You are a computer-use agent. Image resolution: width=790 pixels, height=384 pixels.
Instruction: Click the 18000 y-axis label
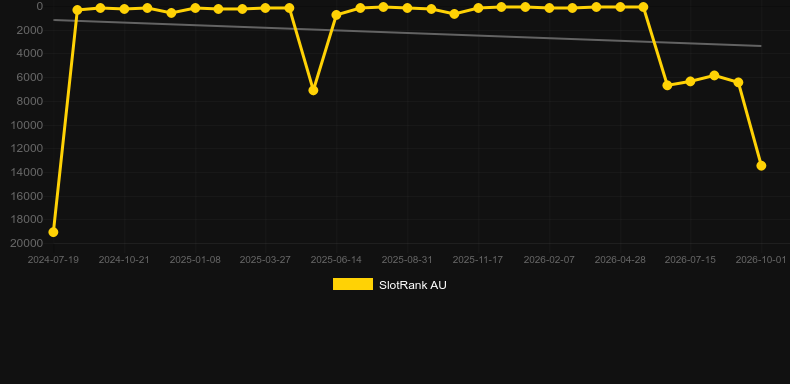point(27,220)
